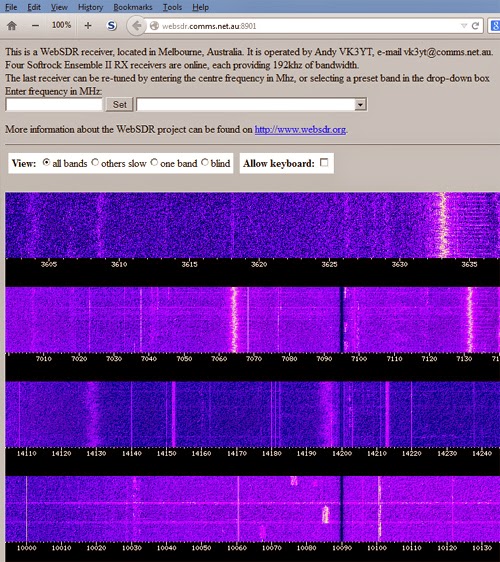Click the 10060 frequency scale label

237,548
